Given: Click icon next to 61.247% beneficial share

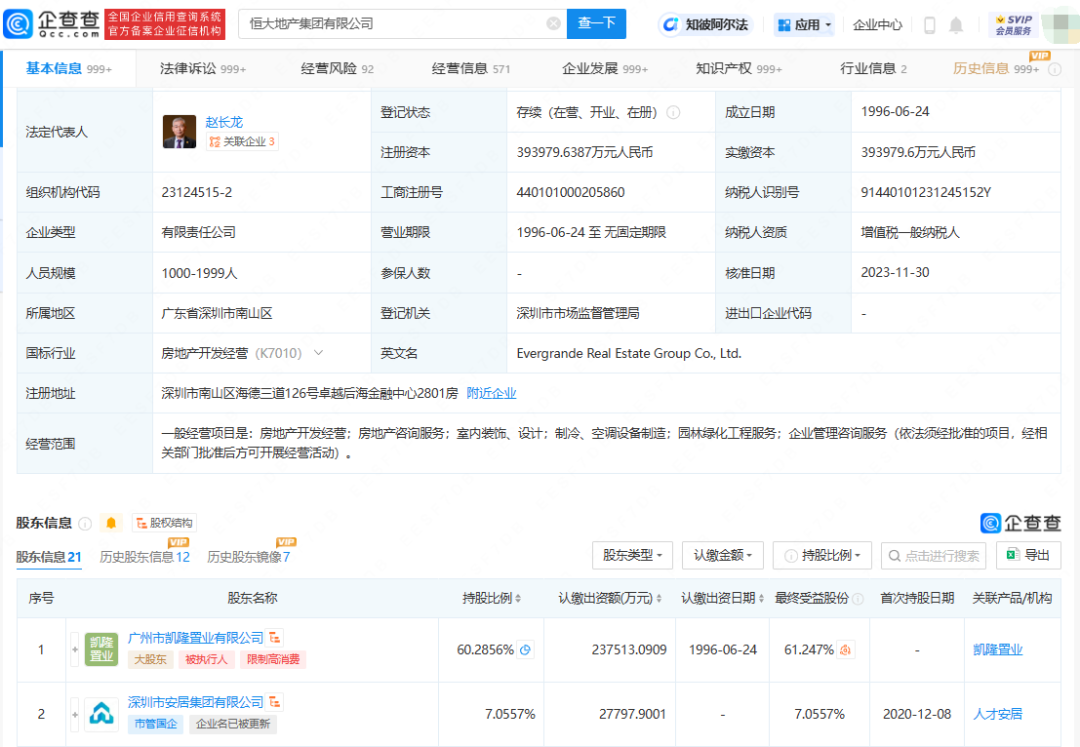Looking at the screenshot, I should pyautogui.click(x=845, y=649).
